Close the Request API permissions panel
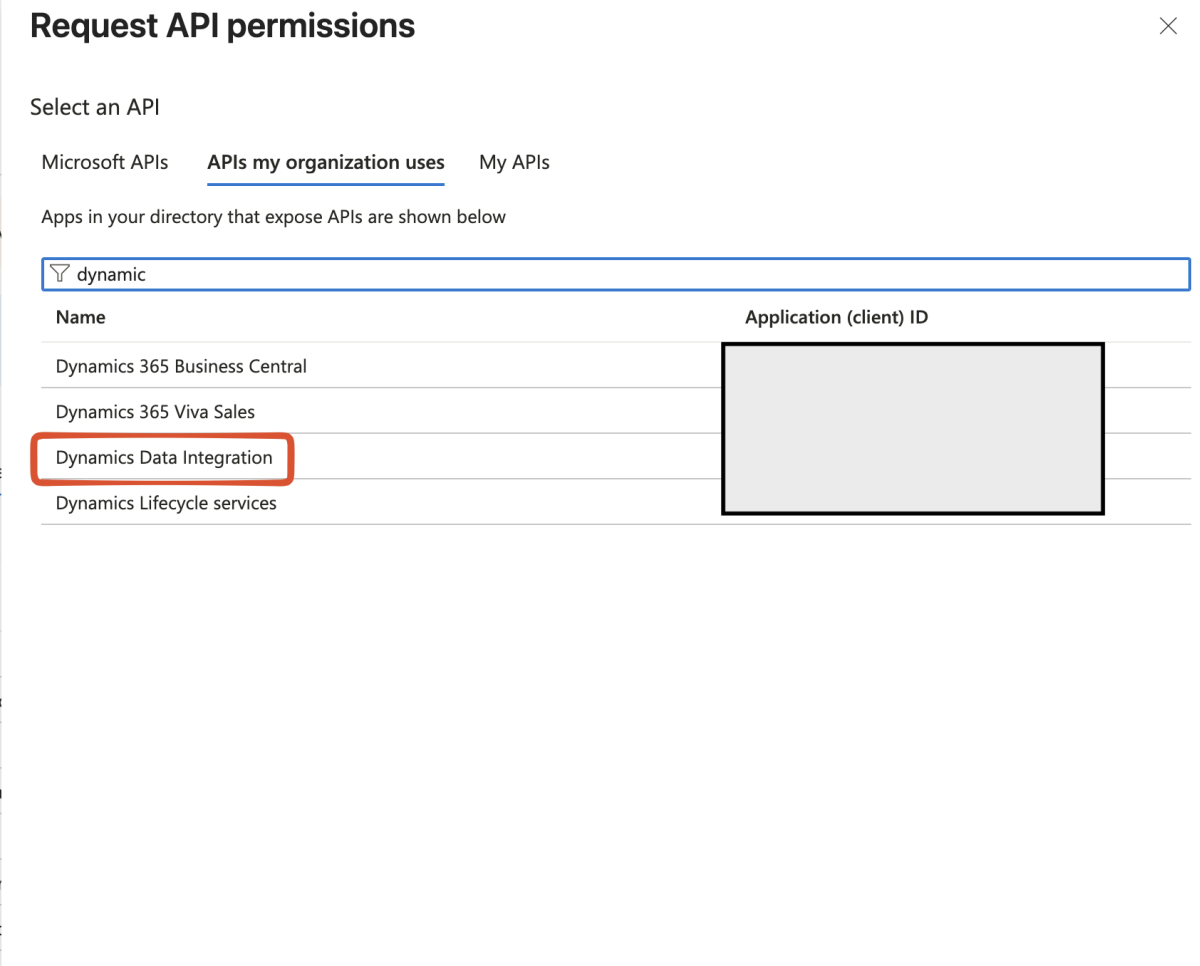 [1167, 27]
